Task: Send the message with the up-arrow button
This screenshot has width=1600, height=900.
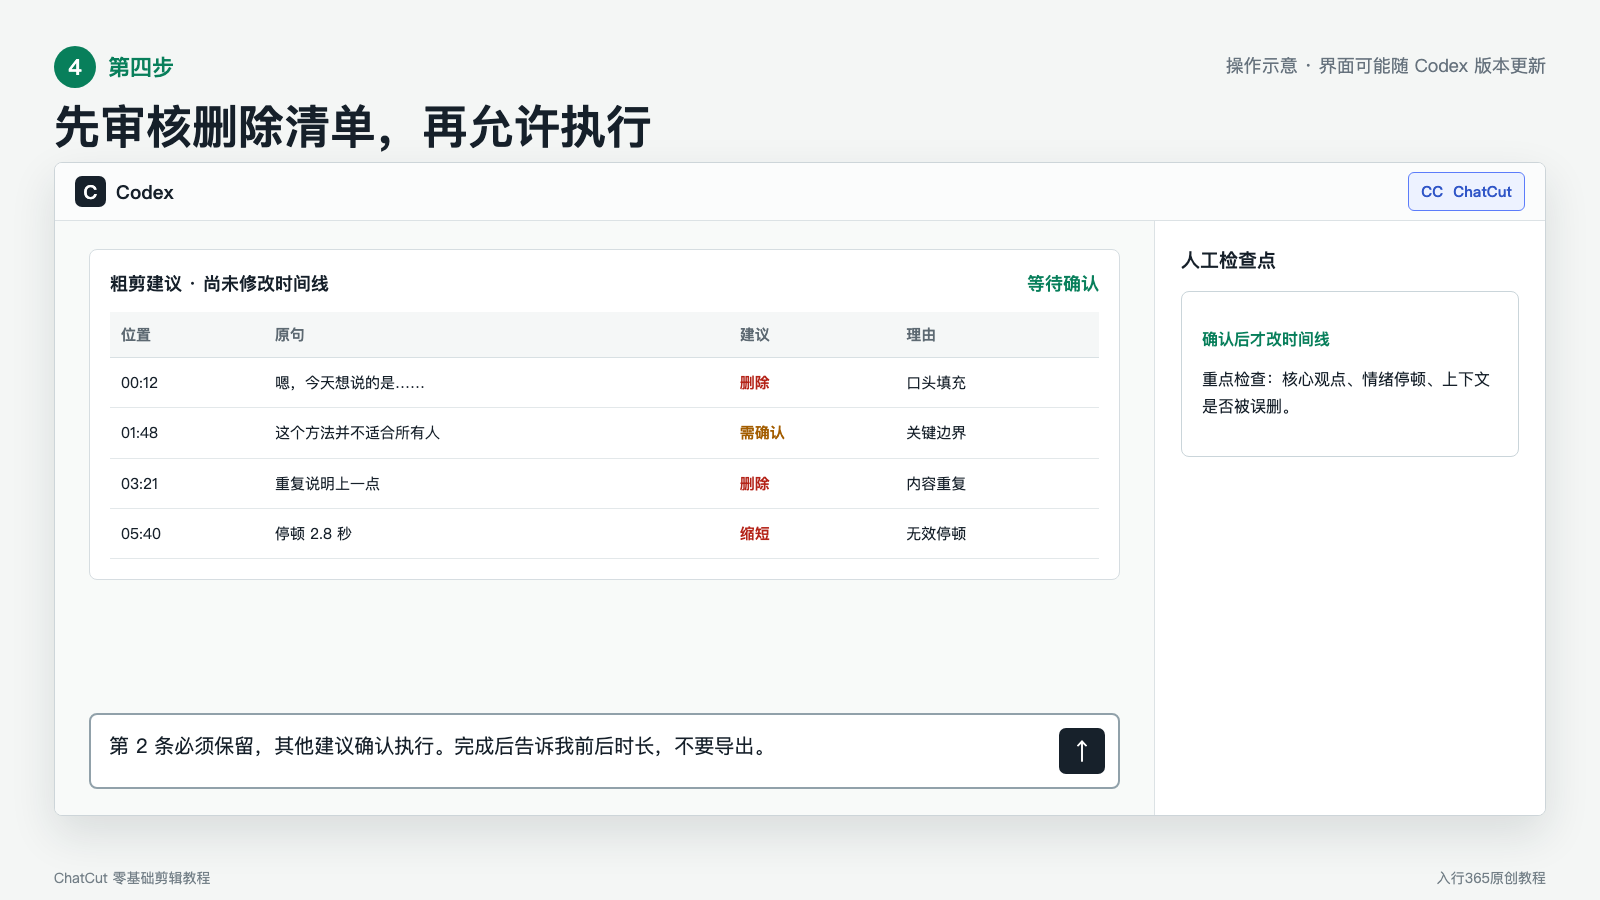Action: click(1081, 751)
